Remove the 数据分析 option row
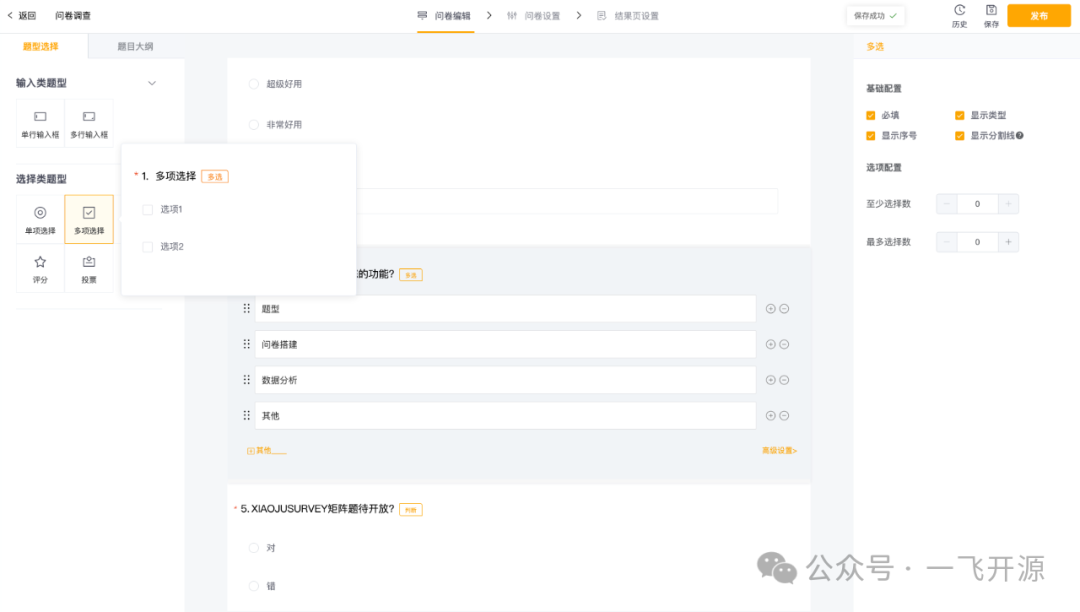Viewport: 1080px width, 612px height. pyautogui.click(x=784, y=380)
